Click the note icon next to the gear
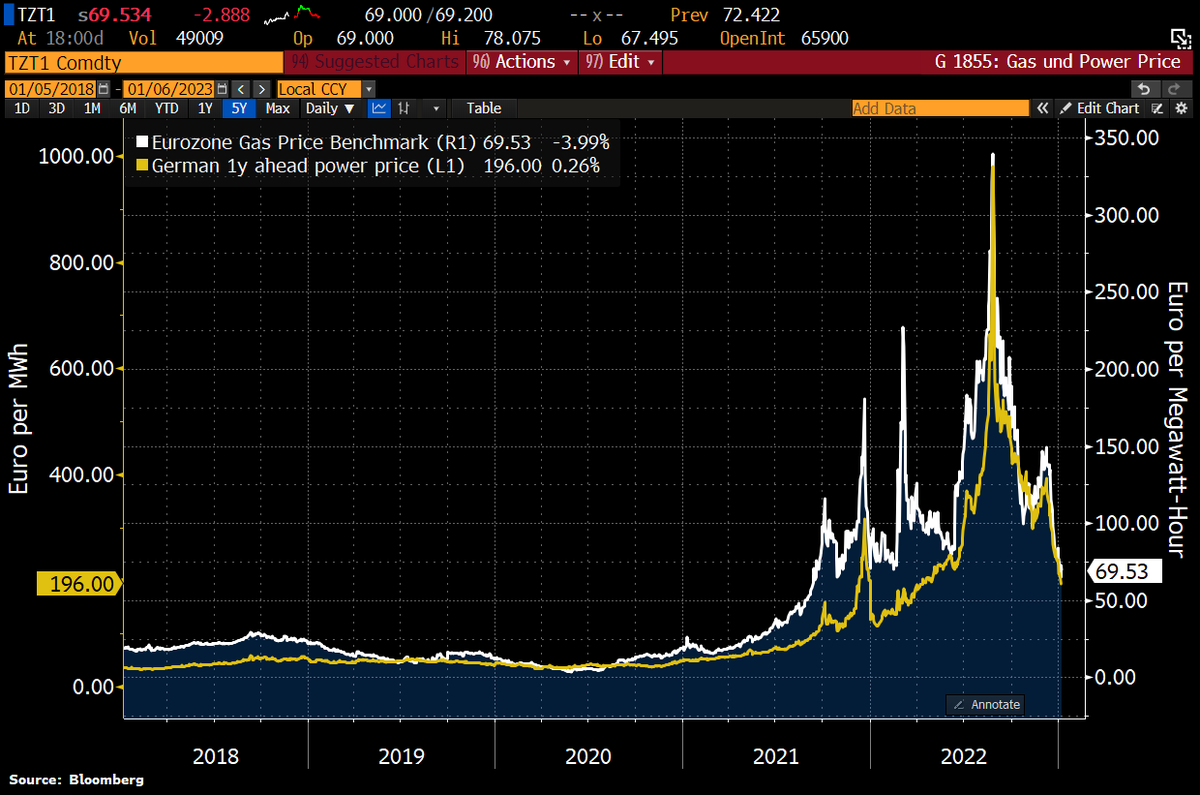 (1157, 108)
